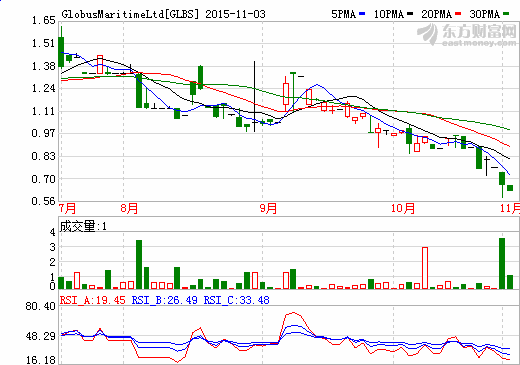Click the 10PMA legend label
The height and width of the screenshot is (365, 520).
[389, 14]
